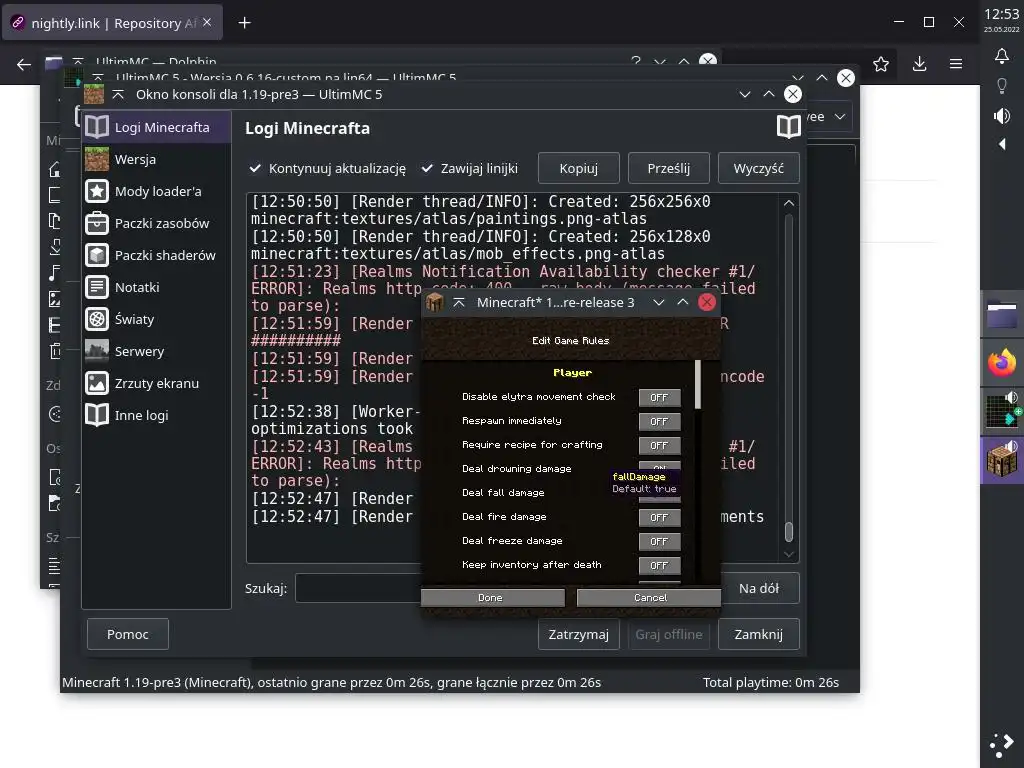Click the down chevron in console titlebar
The height and width of the screenshot is (768, 1024).
click(744, 95)
